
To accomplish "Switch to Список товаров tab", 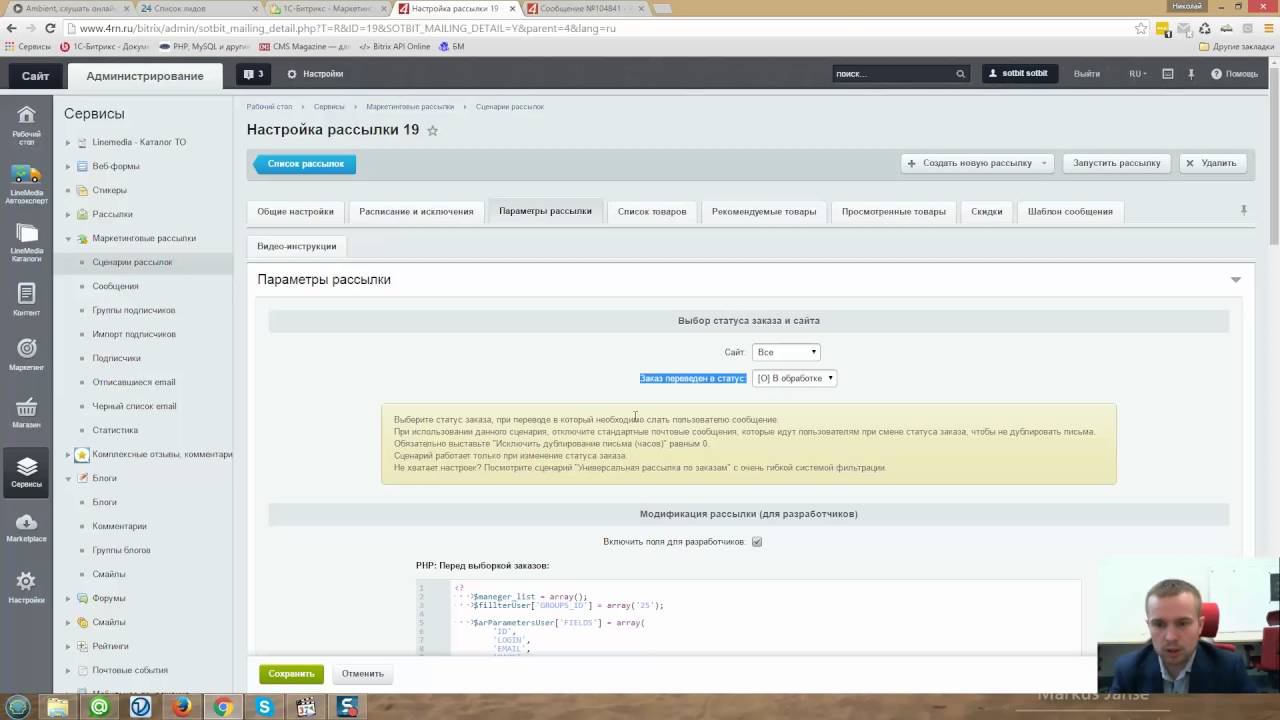I will coord(652,211).
